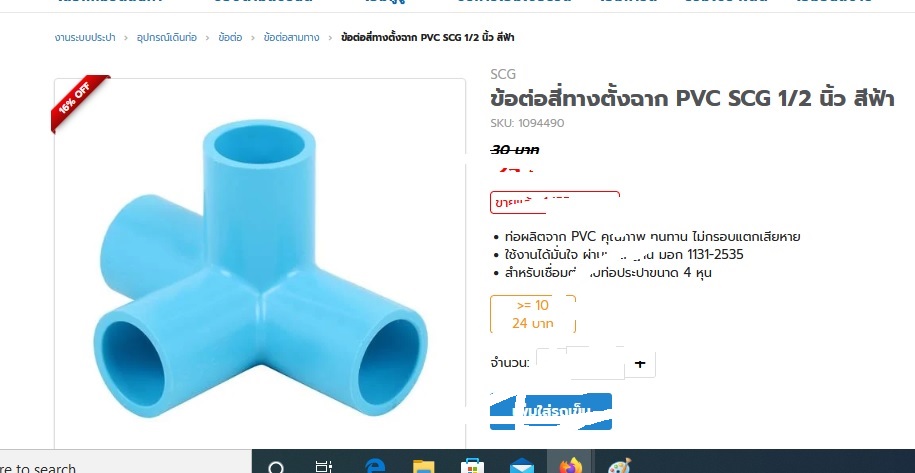Click the quantity number field
Screen dimensions: 915x473
click(595, 364)
